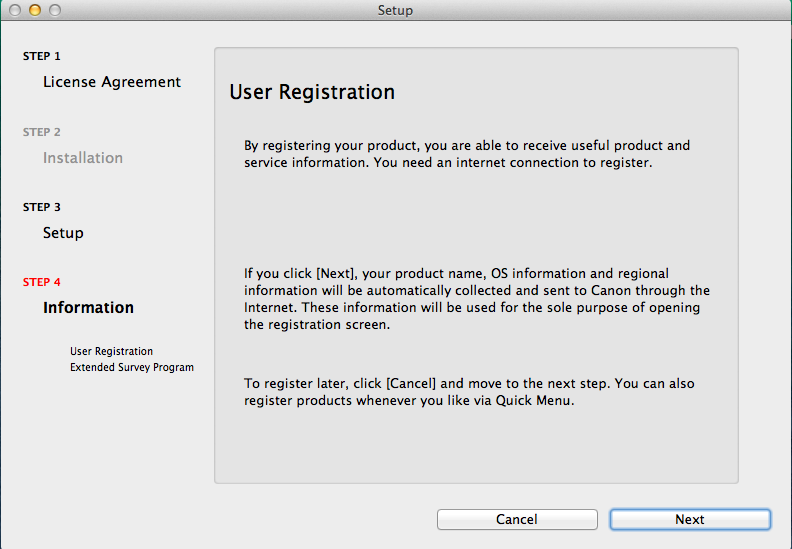Click the STEP 3 label in the sidebar
Image resolution: width=792 pixels, height=549 pixels.
[42, 207]
